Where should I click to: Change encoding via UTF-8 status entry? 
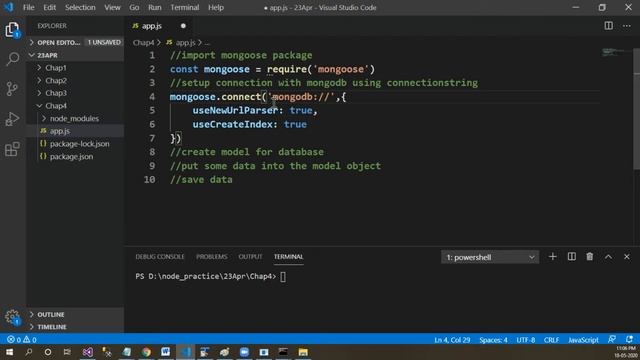tap(526, 340)
